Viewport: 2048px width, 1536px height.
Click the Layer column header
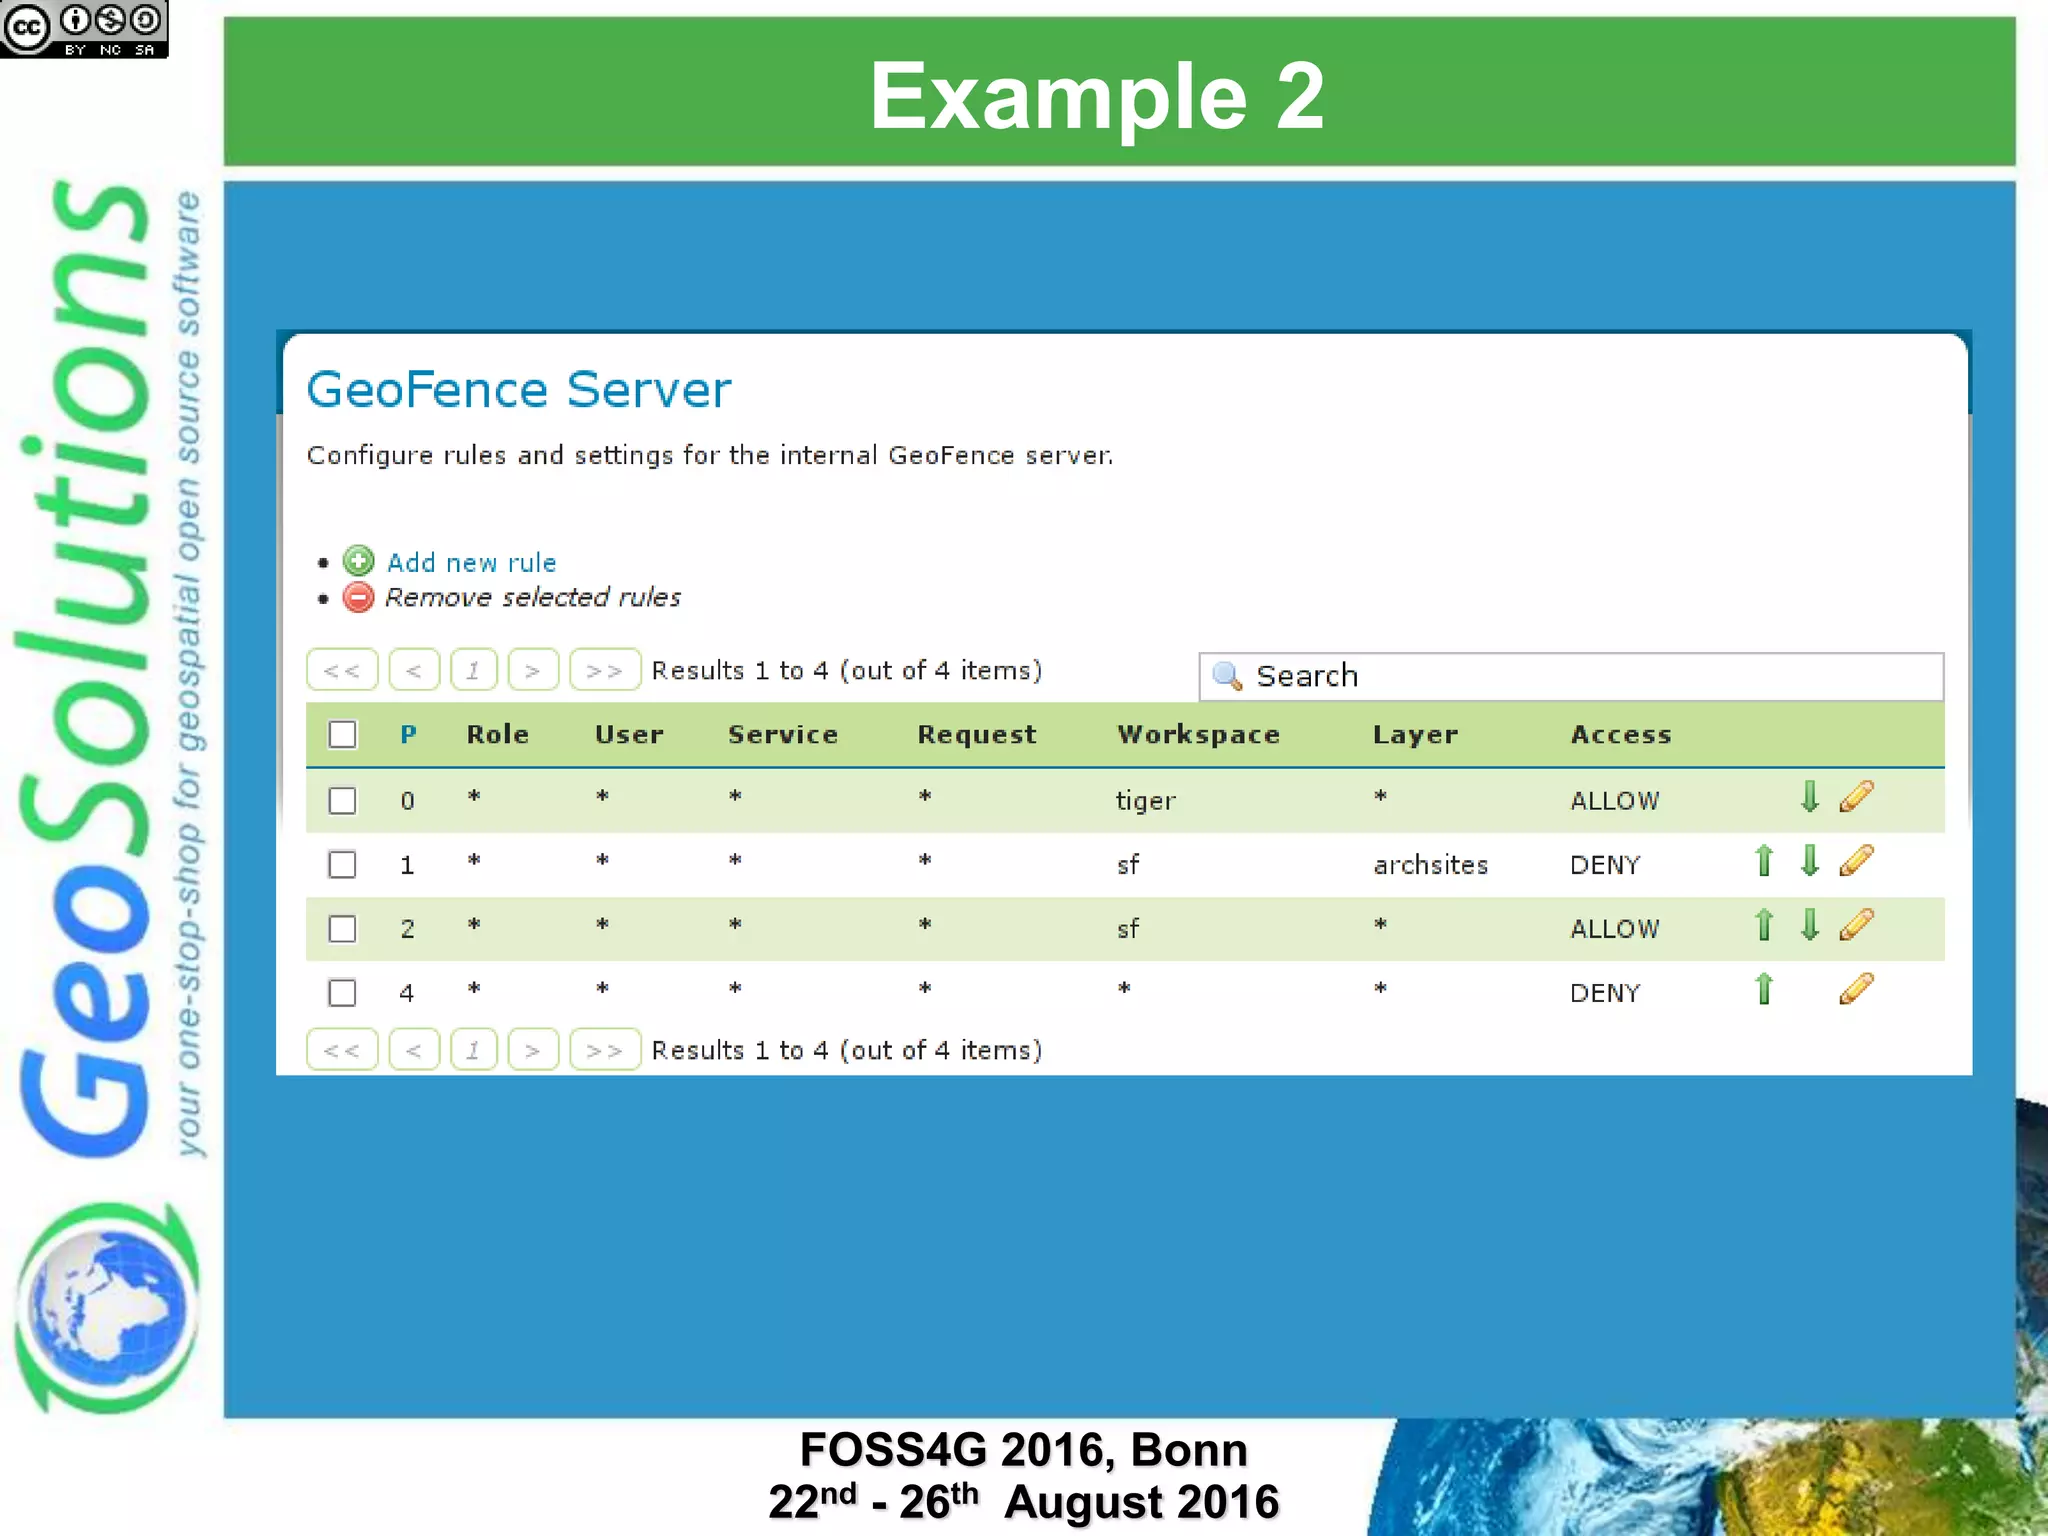pos(1415,736)
